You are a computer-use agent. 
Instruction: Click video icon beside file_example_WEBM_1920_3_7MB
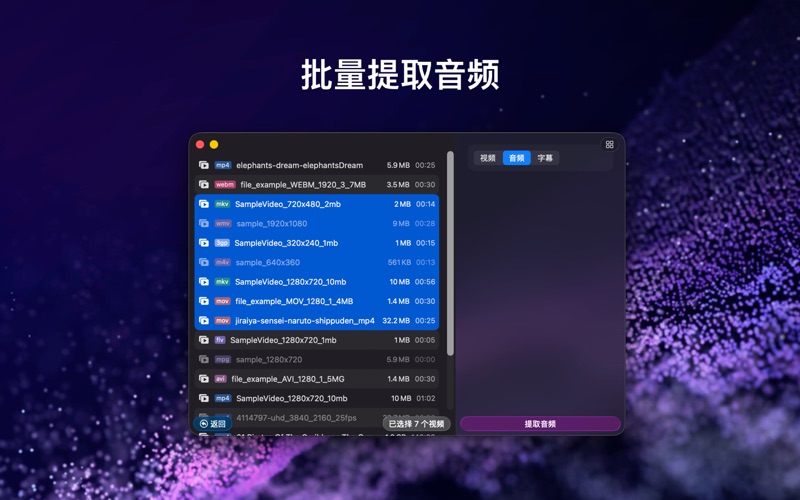coord(204,185)
